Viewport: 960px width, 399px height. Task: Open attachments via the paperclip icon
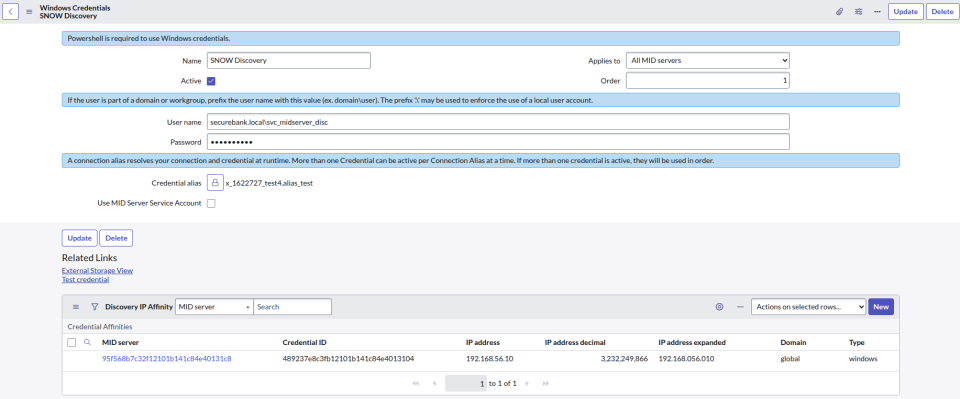pos(839,12)
